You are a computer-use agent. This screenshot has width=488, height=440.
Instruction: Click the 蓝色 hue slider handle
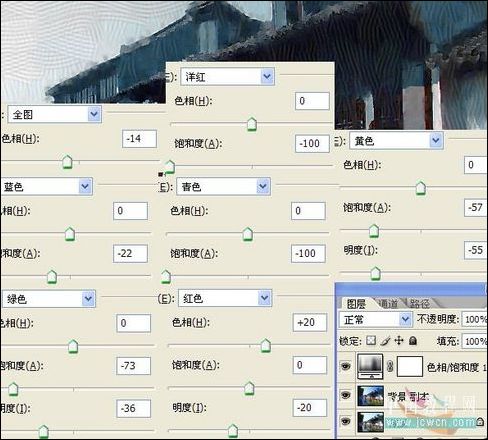pos(70,234)
